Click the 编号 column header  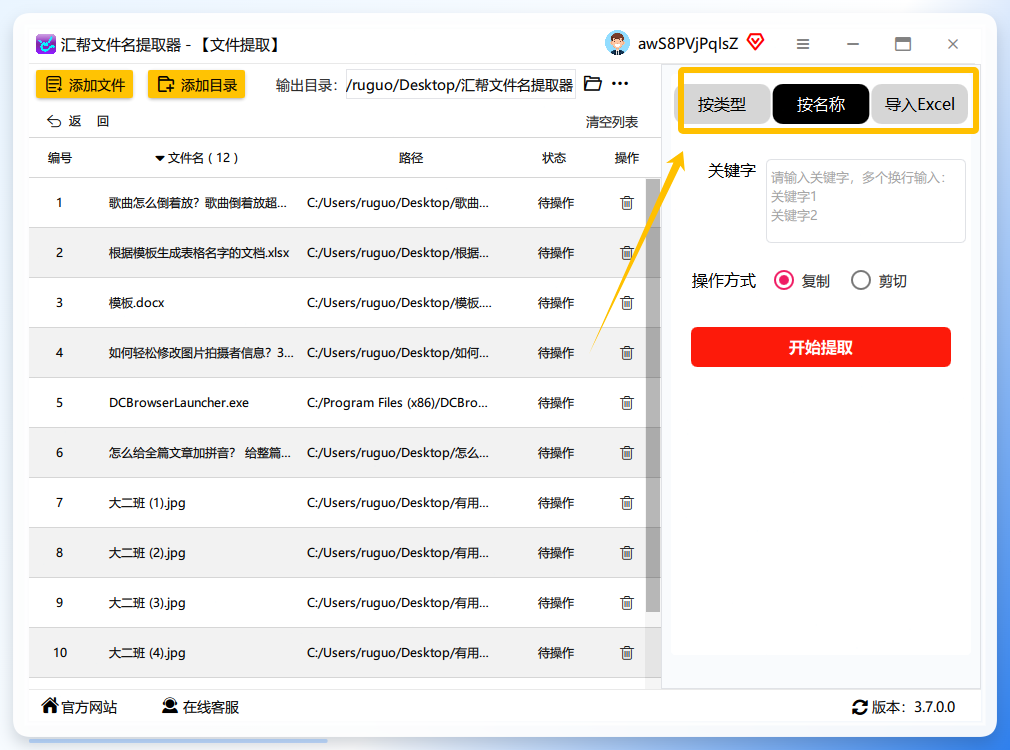(x=60, y=158)
